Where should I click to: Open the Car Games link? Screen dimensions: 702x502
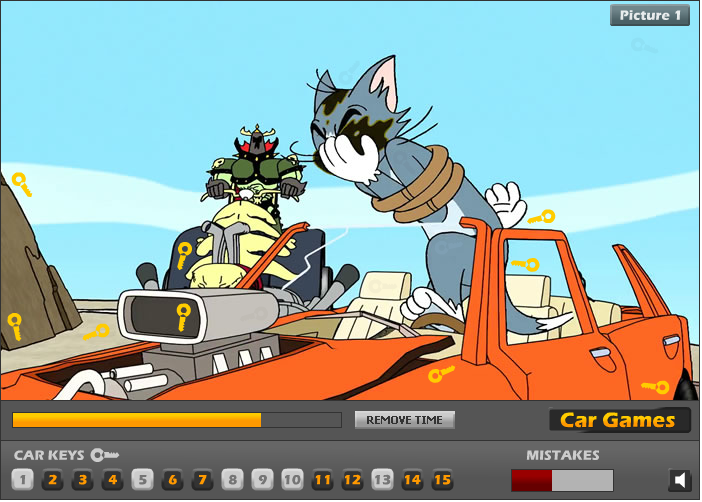coord(619,420)
